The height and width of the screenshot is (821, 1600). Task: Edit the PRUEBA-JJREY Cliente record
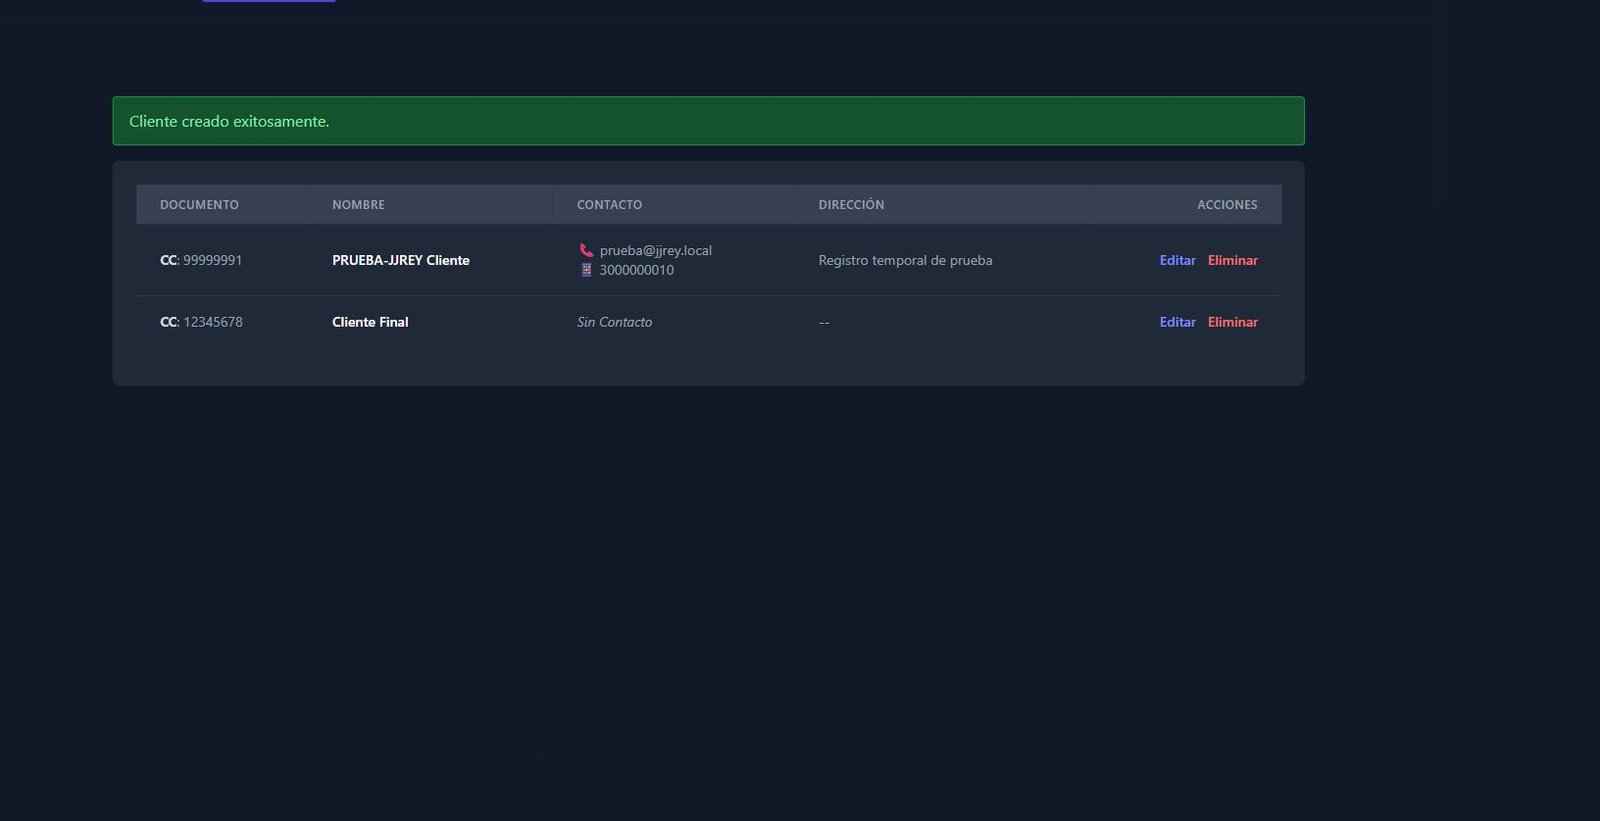1177,260
